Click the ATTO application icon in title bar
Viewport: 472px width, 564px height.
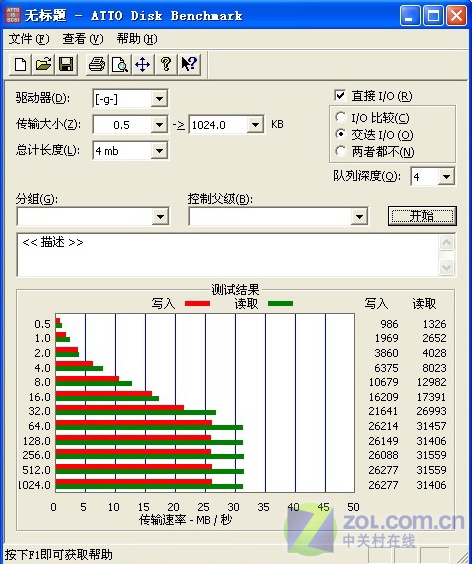(x=13, y=15)
